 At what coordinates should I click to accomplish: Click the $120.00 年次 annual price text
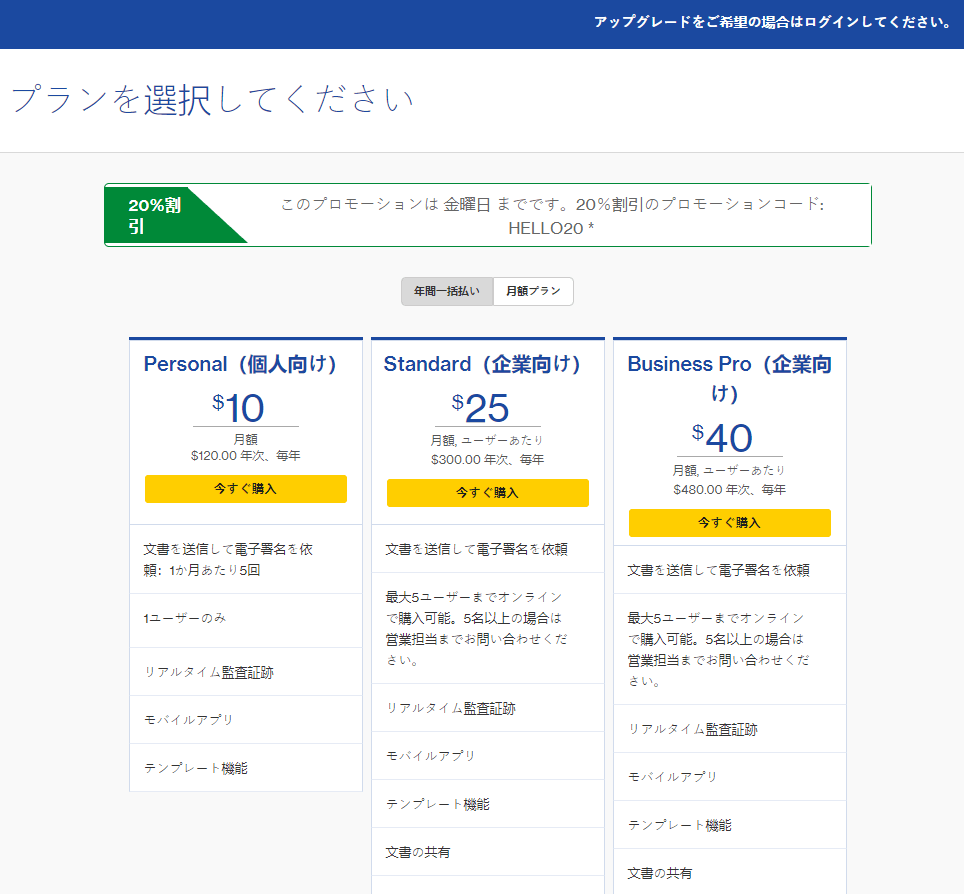click(245, 456)
